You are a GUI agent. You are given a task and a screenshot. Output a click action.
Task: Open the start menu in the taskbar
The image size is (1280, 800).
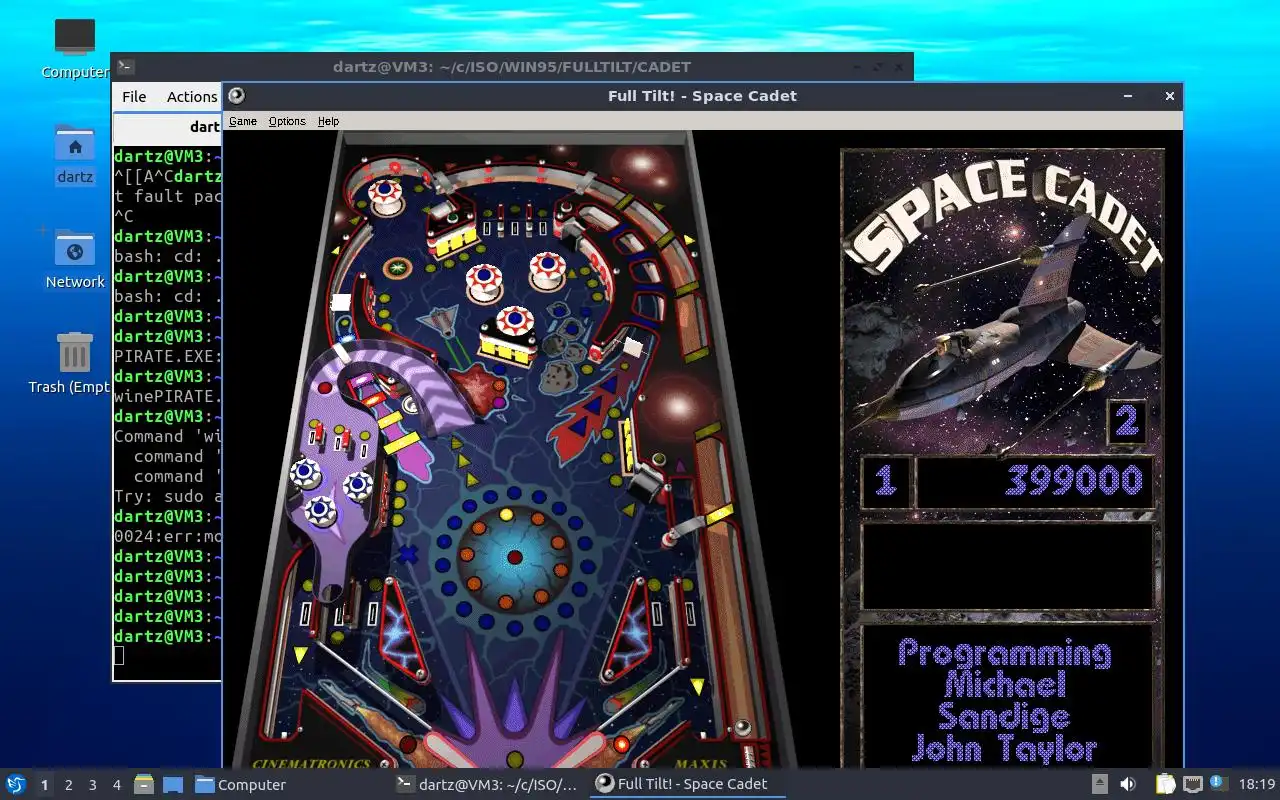[16, 785]
